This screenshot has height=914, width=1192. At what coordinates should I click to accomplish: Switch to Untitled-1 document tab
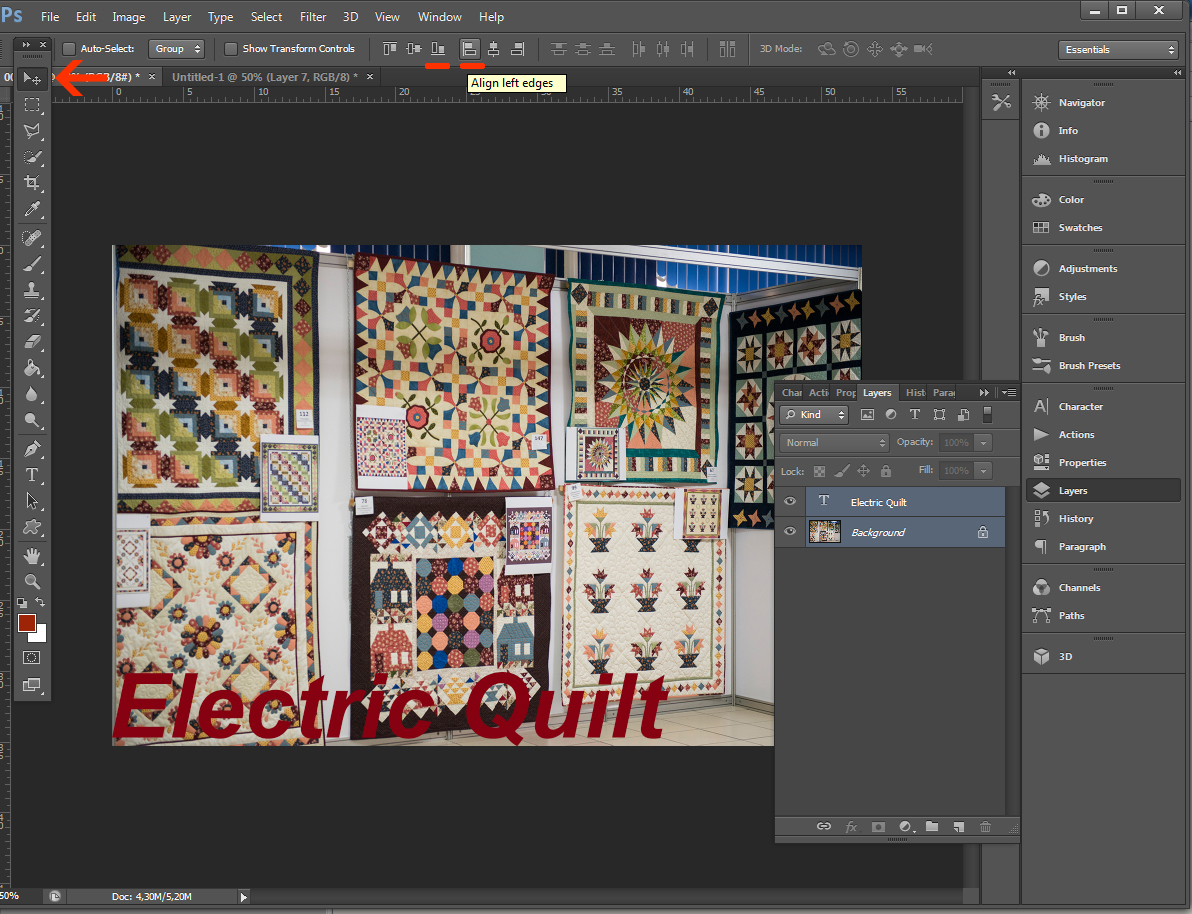click(265, 77)
